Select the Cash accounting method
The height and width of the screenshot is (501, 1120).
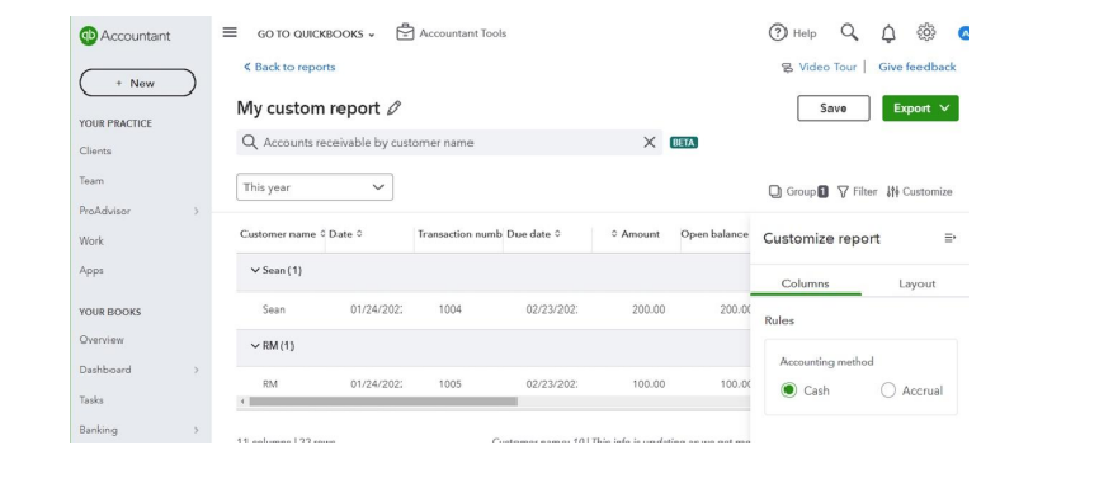coord(789,390)
